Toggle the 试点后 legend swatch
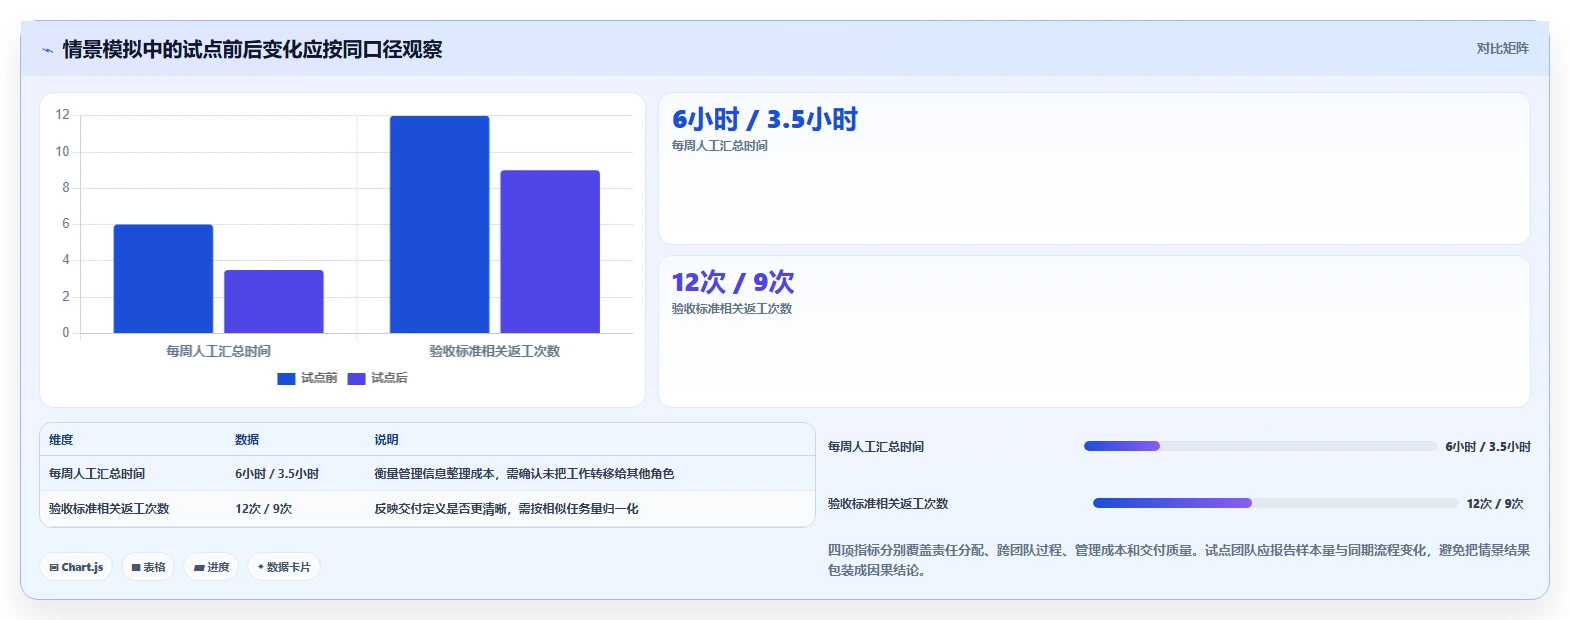Image resolution: width=1570 pixels, height=620 pixels. [x=356, y=378]
